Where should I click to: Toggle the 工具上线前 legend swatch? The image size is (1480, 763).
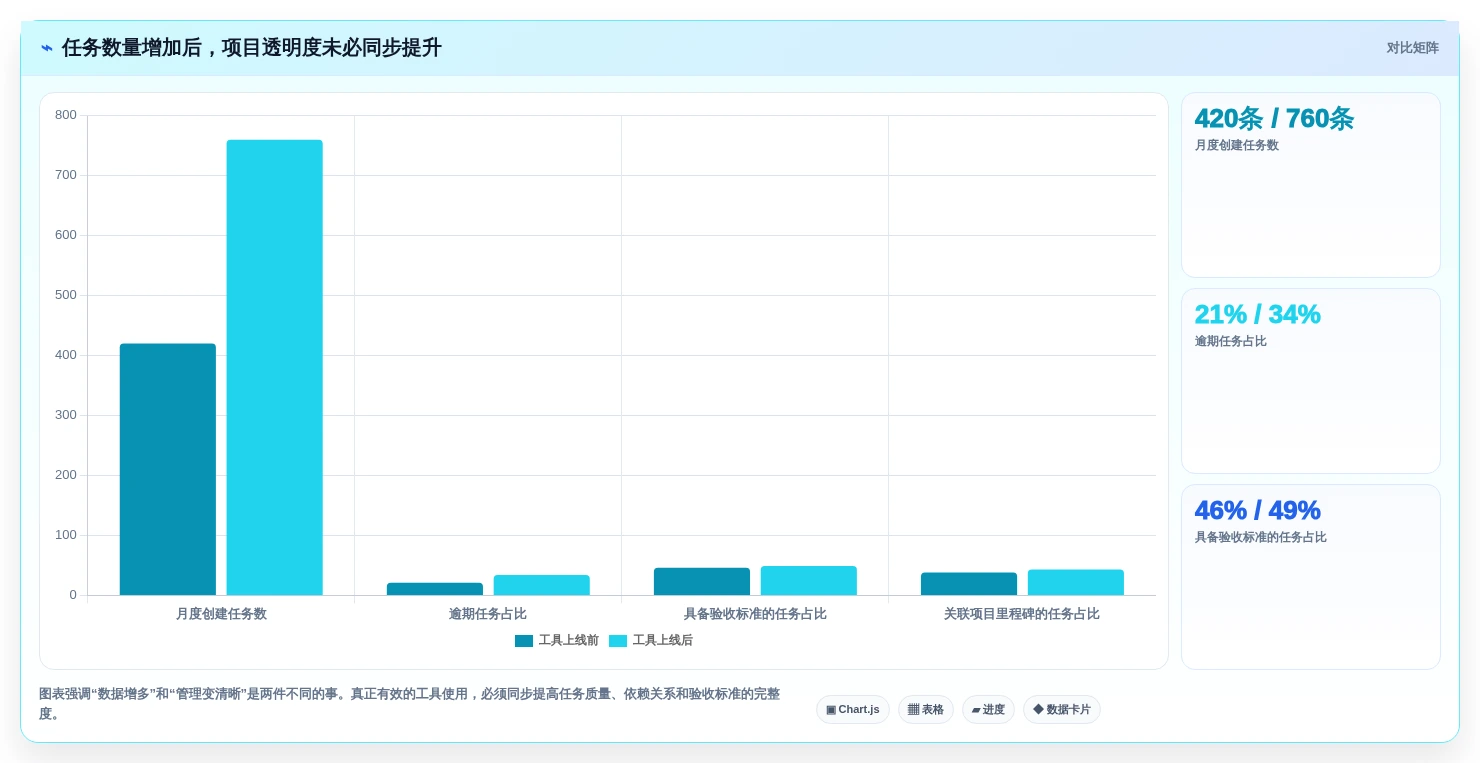524,641
